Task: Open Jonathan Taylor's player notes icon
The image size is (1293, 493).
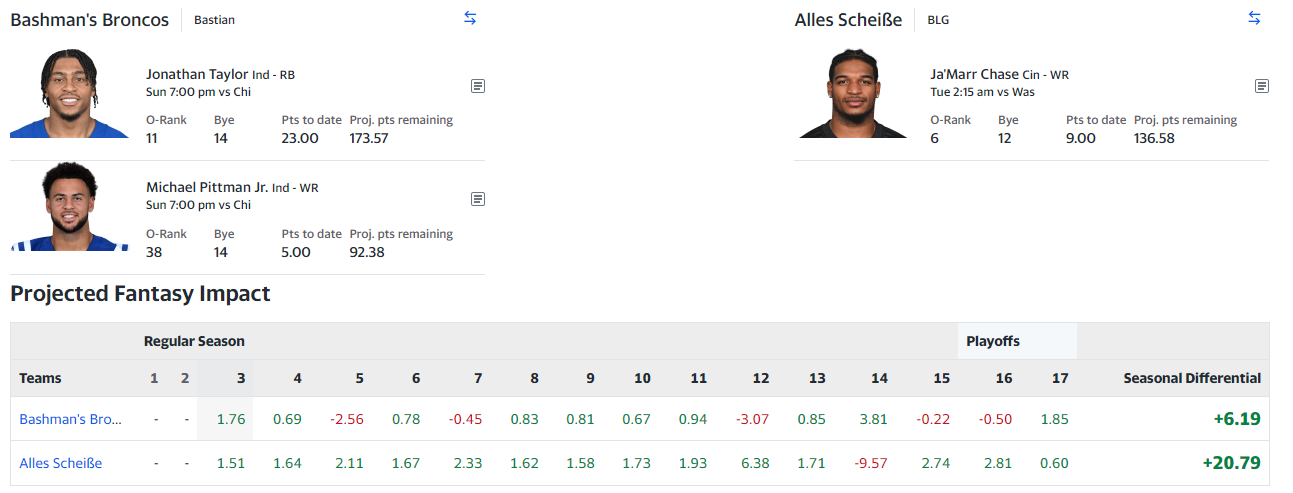Action: pos(478,86)
